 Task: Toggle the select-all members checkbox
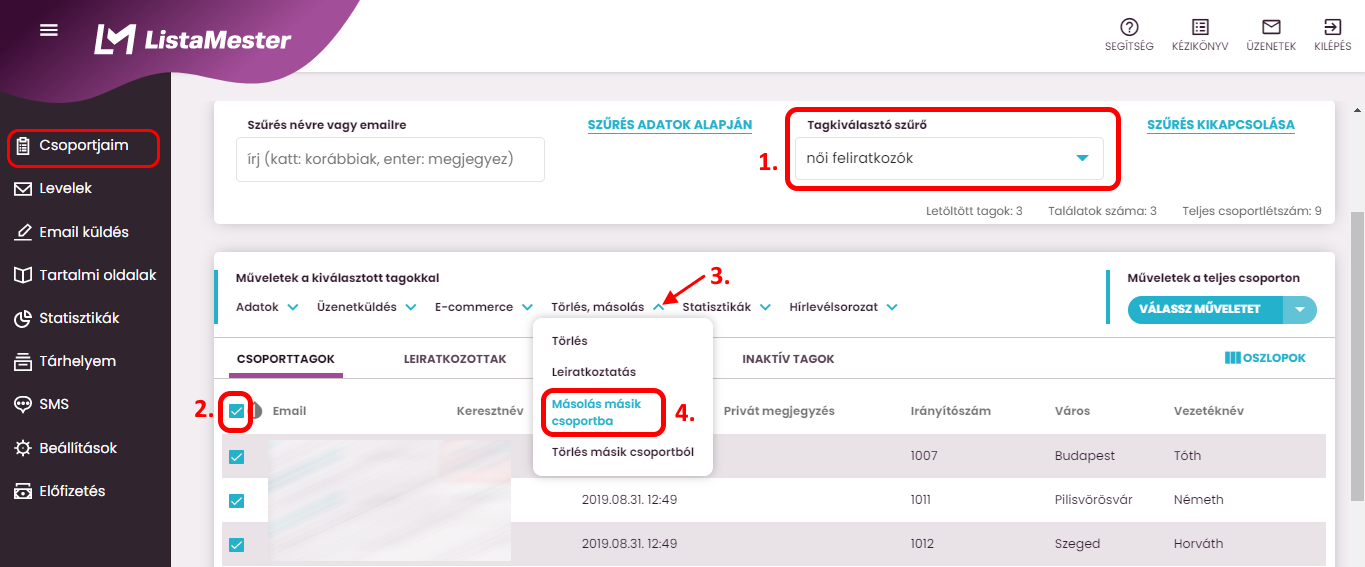click(x=236, y=410)
